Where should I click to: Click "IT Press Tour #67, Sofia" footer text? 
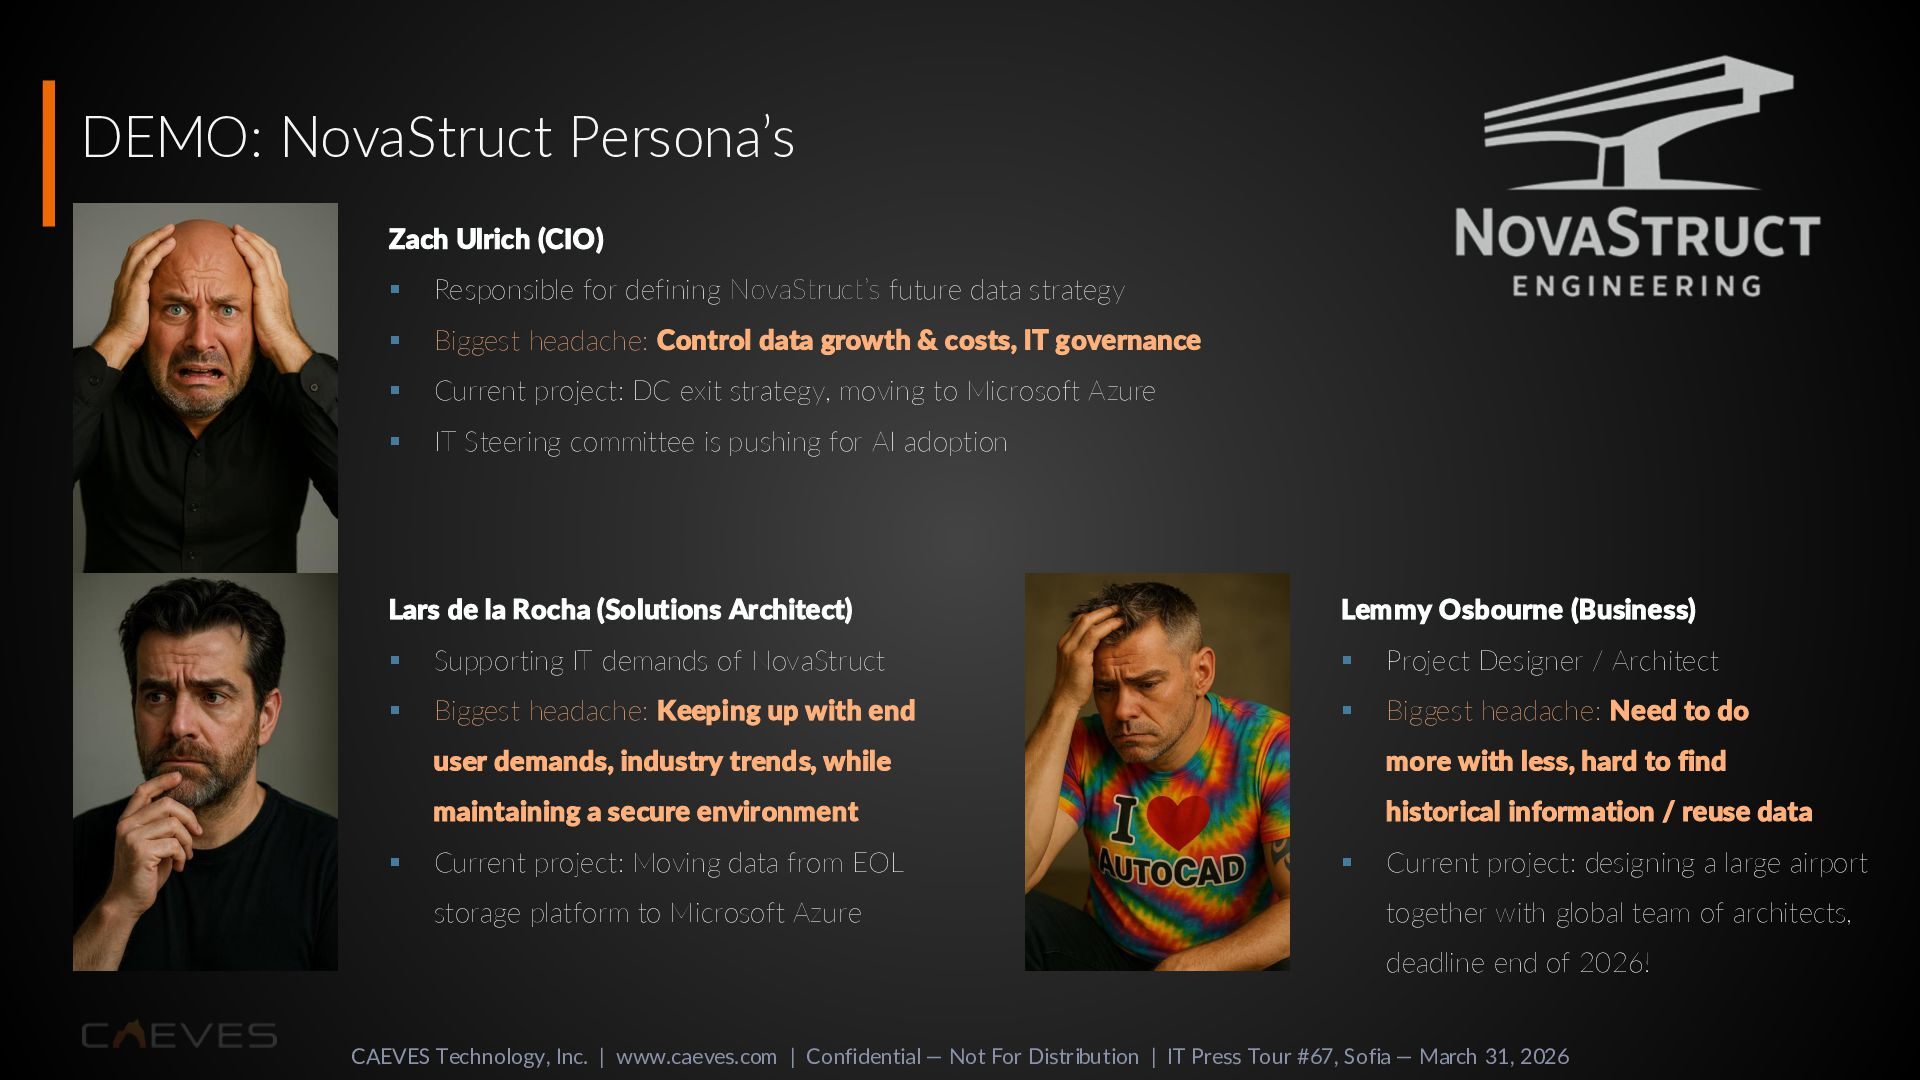[x=1277, y=1057]
